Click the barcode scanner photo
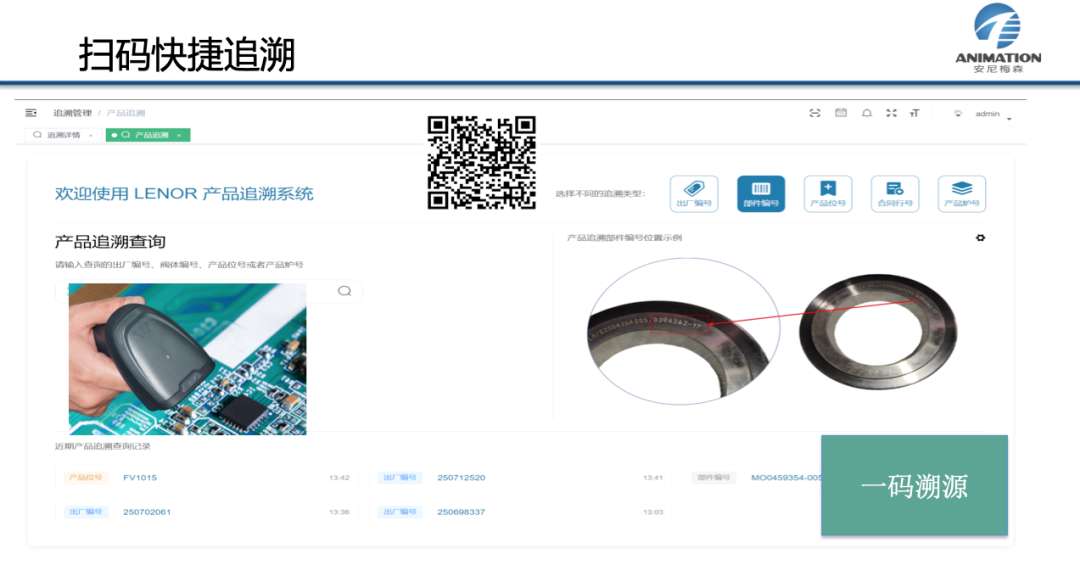This screenshot has height=582, width=1080. click(x=187, y=359)
